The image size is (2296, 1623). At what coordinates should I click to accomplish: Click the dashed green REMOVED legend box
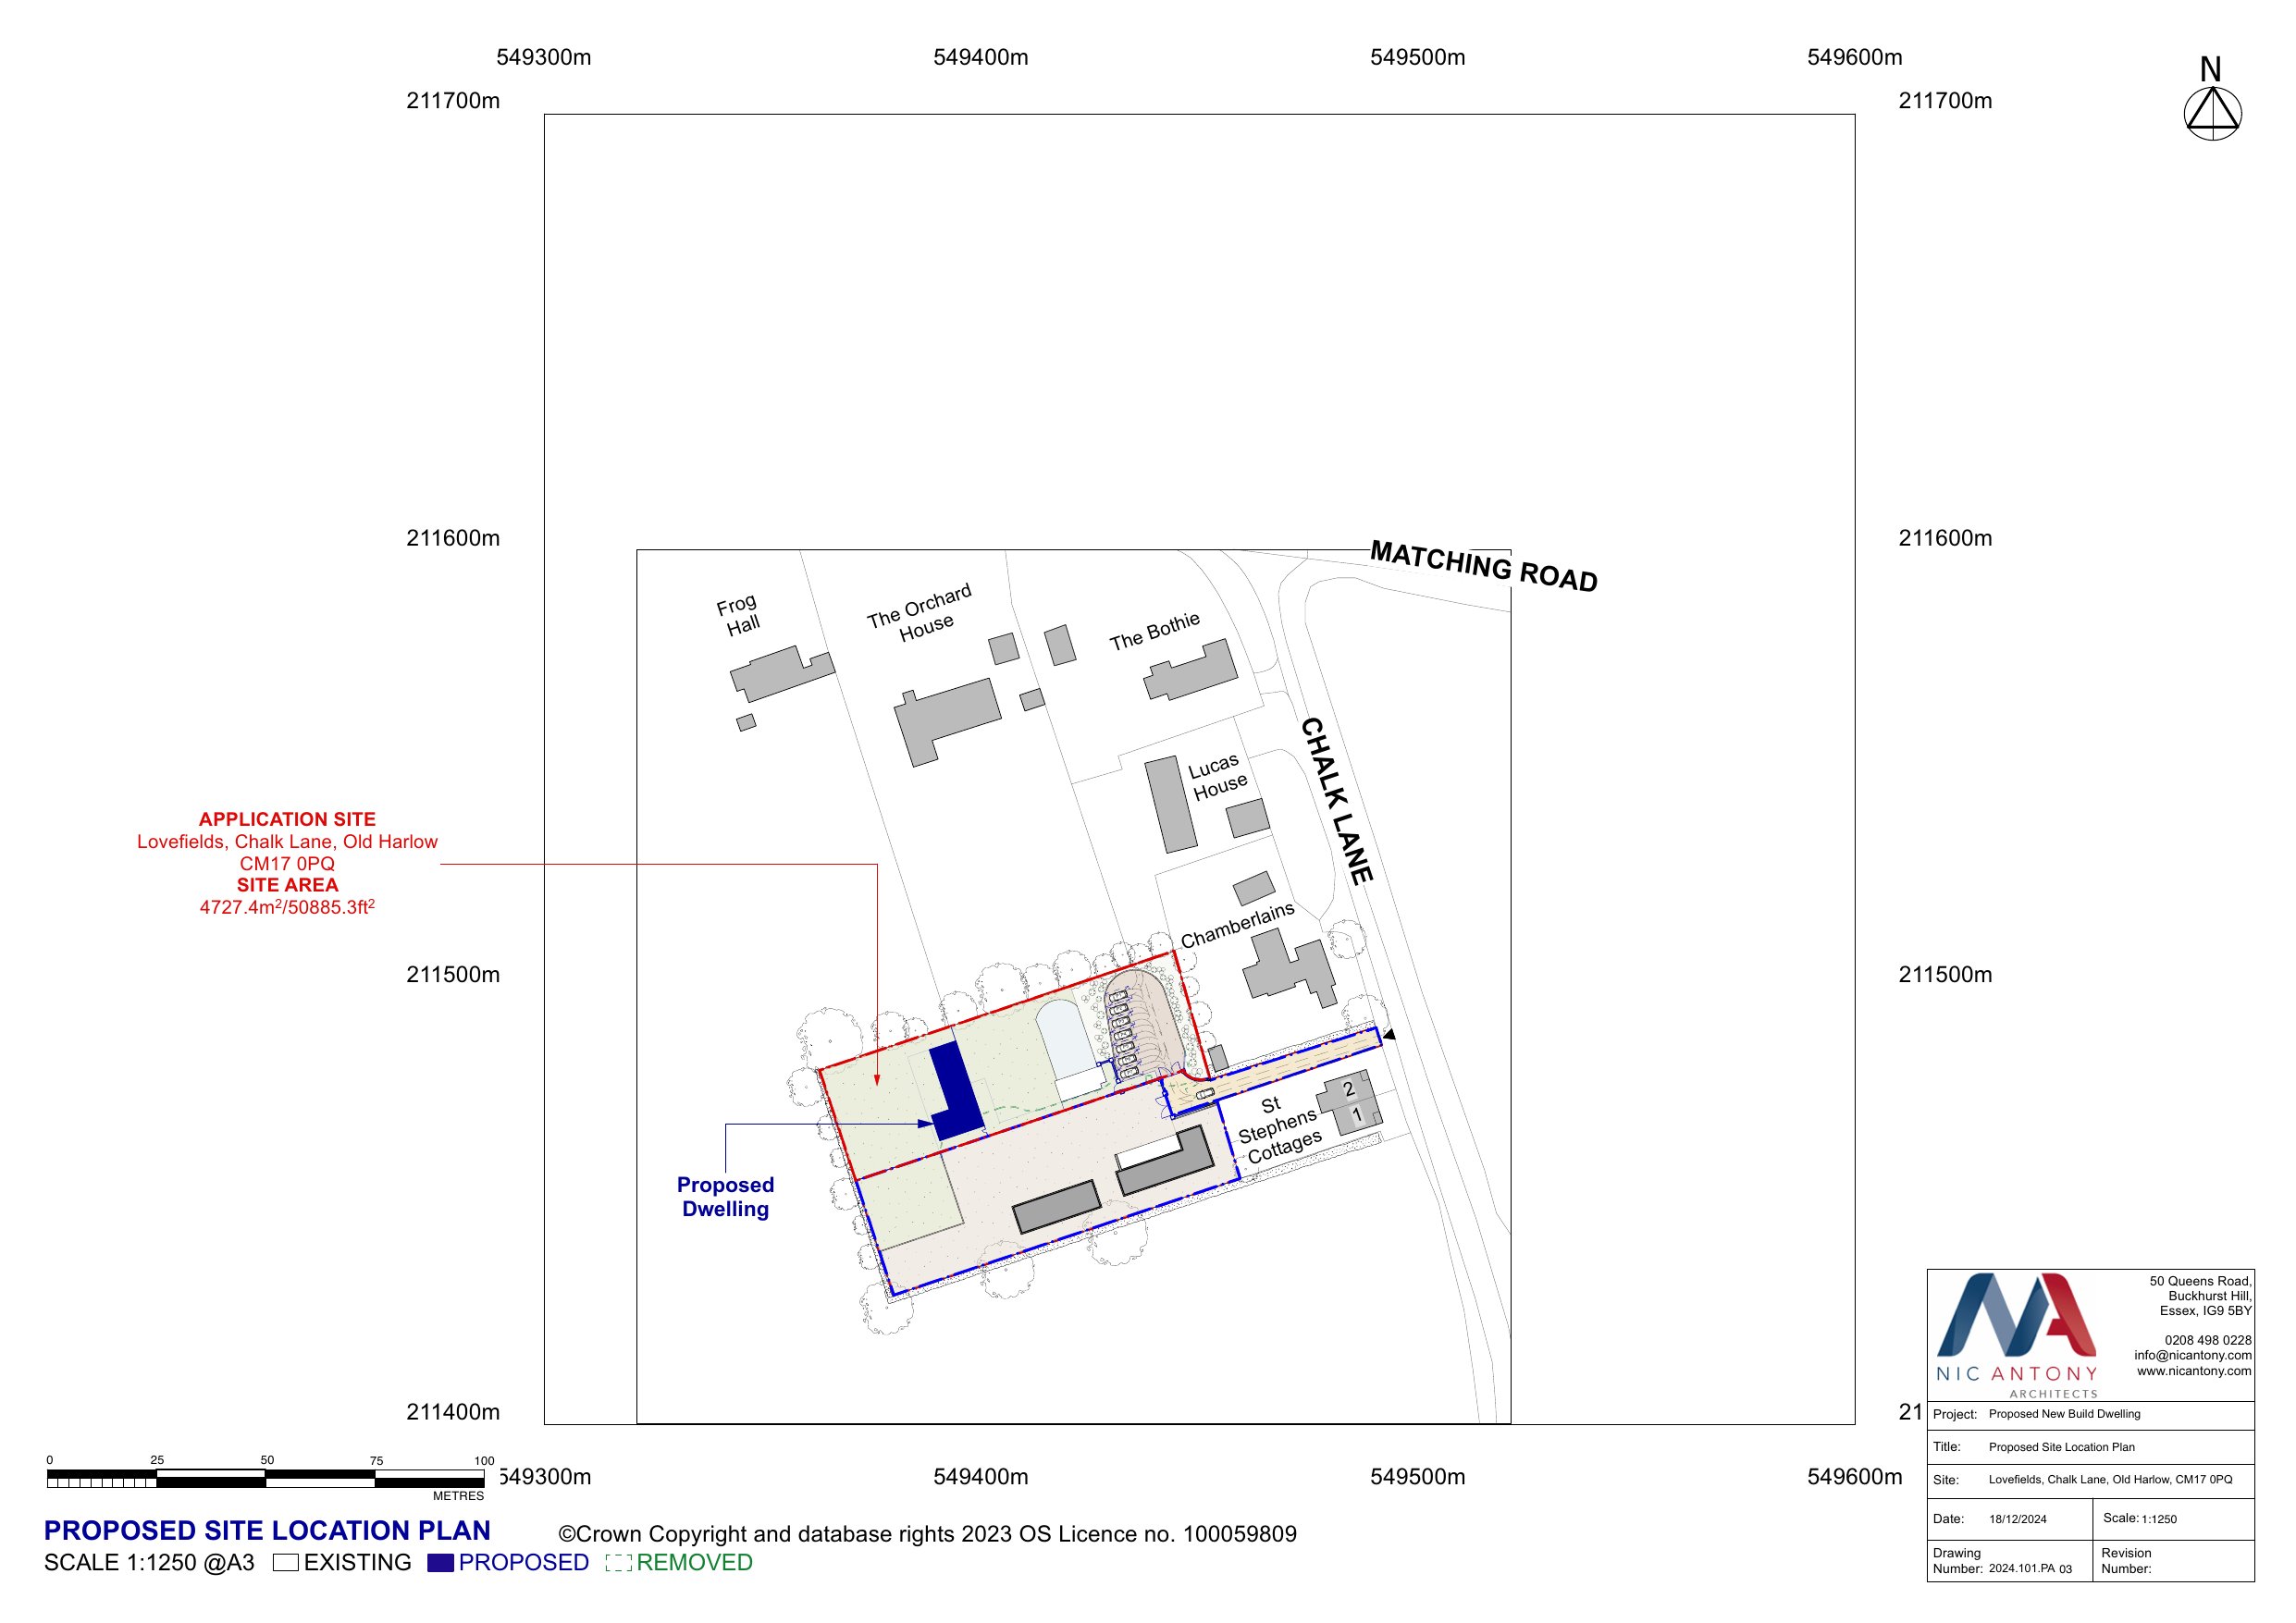(x=618, y=1562)
